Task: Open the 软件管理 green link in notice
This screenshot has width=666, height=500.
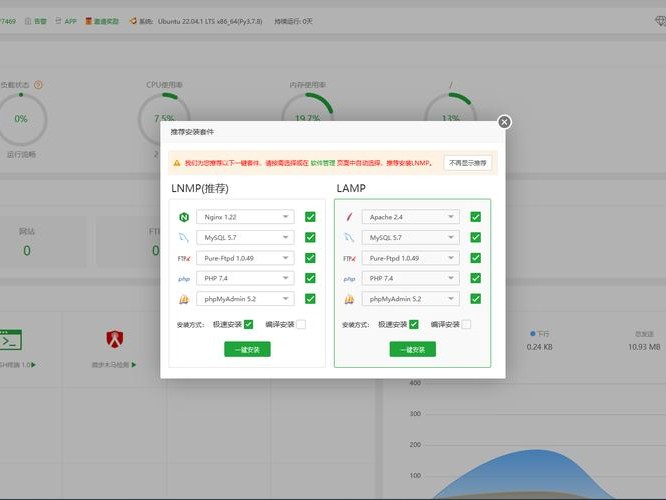Action: point(323,163)
